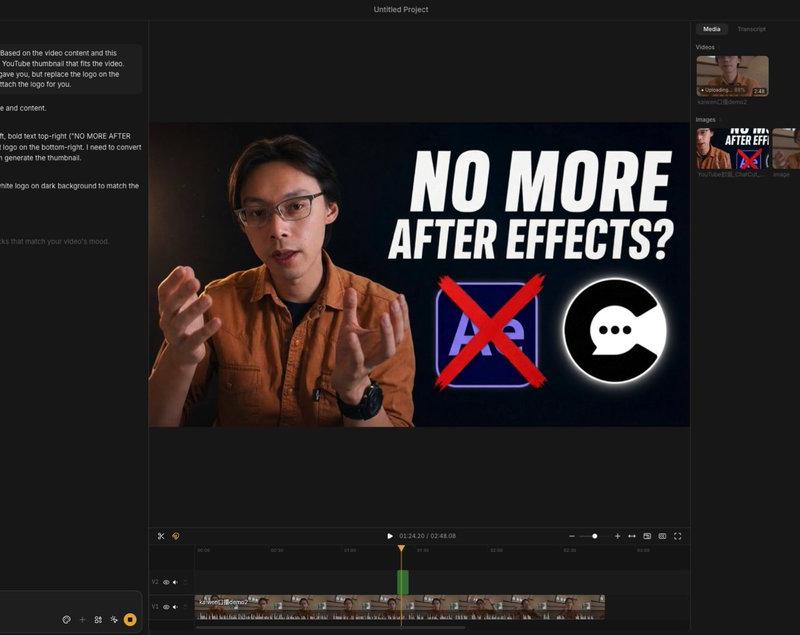Click the 'Videos' section heading
Image resolution: width=800 pixels, height=635 pixels.
tap(705, 47)
